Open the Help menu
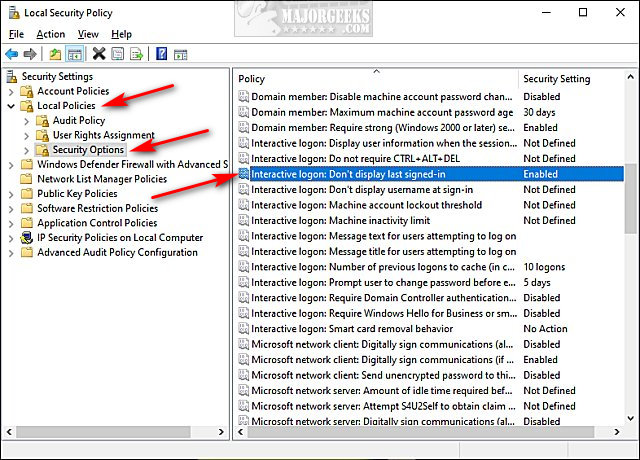 [x=121, y=34]
